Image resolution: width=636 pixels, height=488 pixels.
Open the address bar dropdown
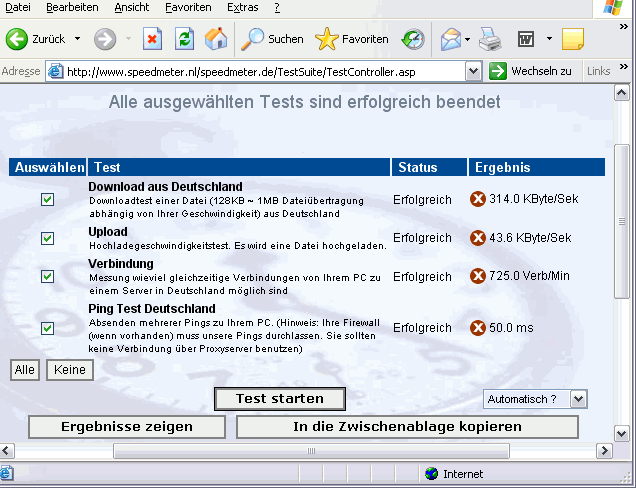(x=473, y=72)
